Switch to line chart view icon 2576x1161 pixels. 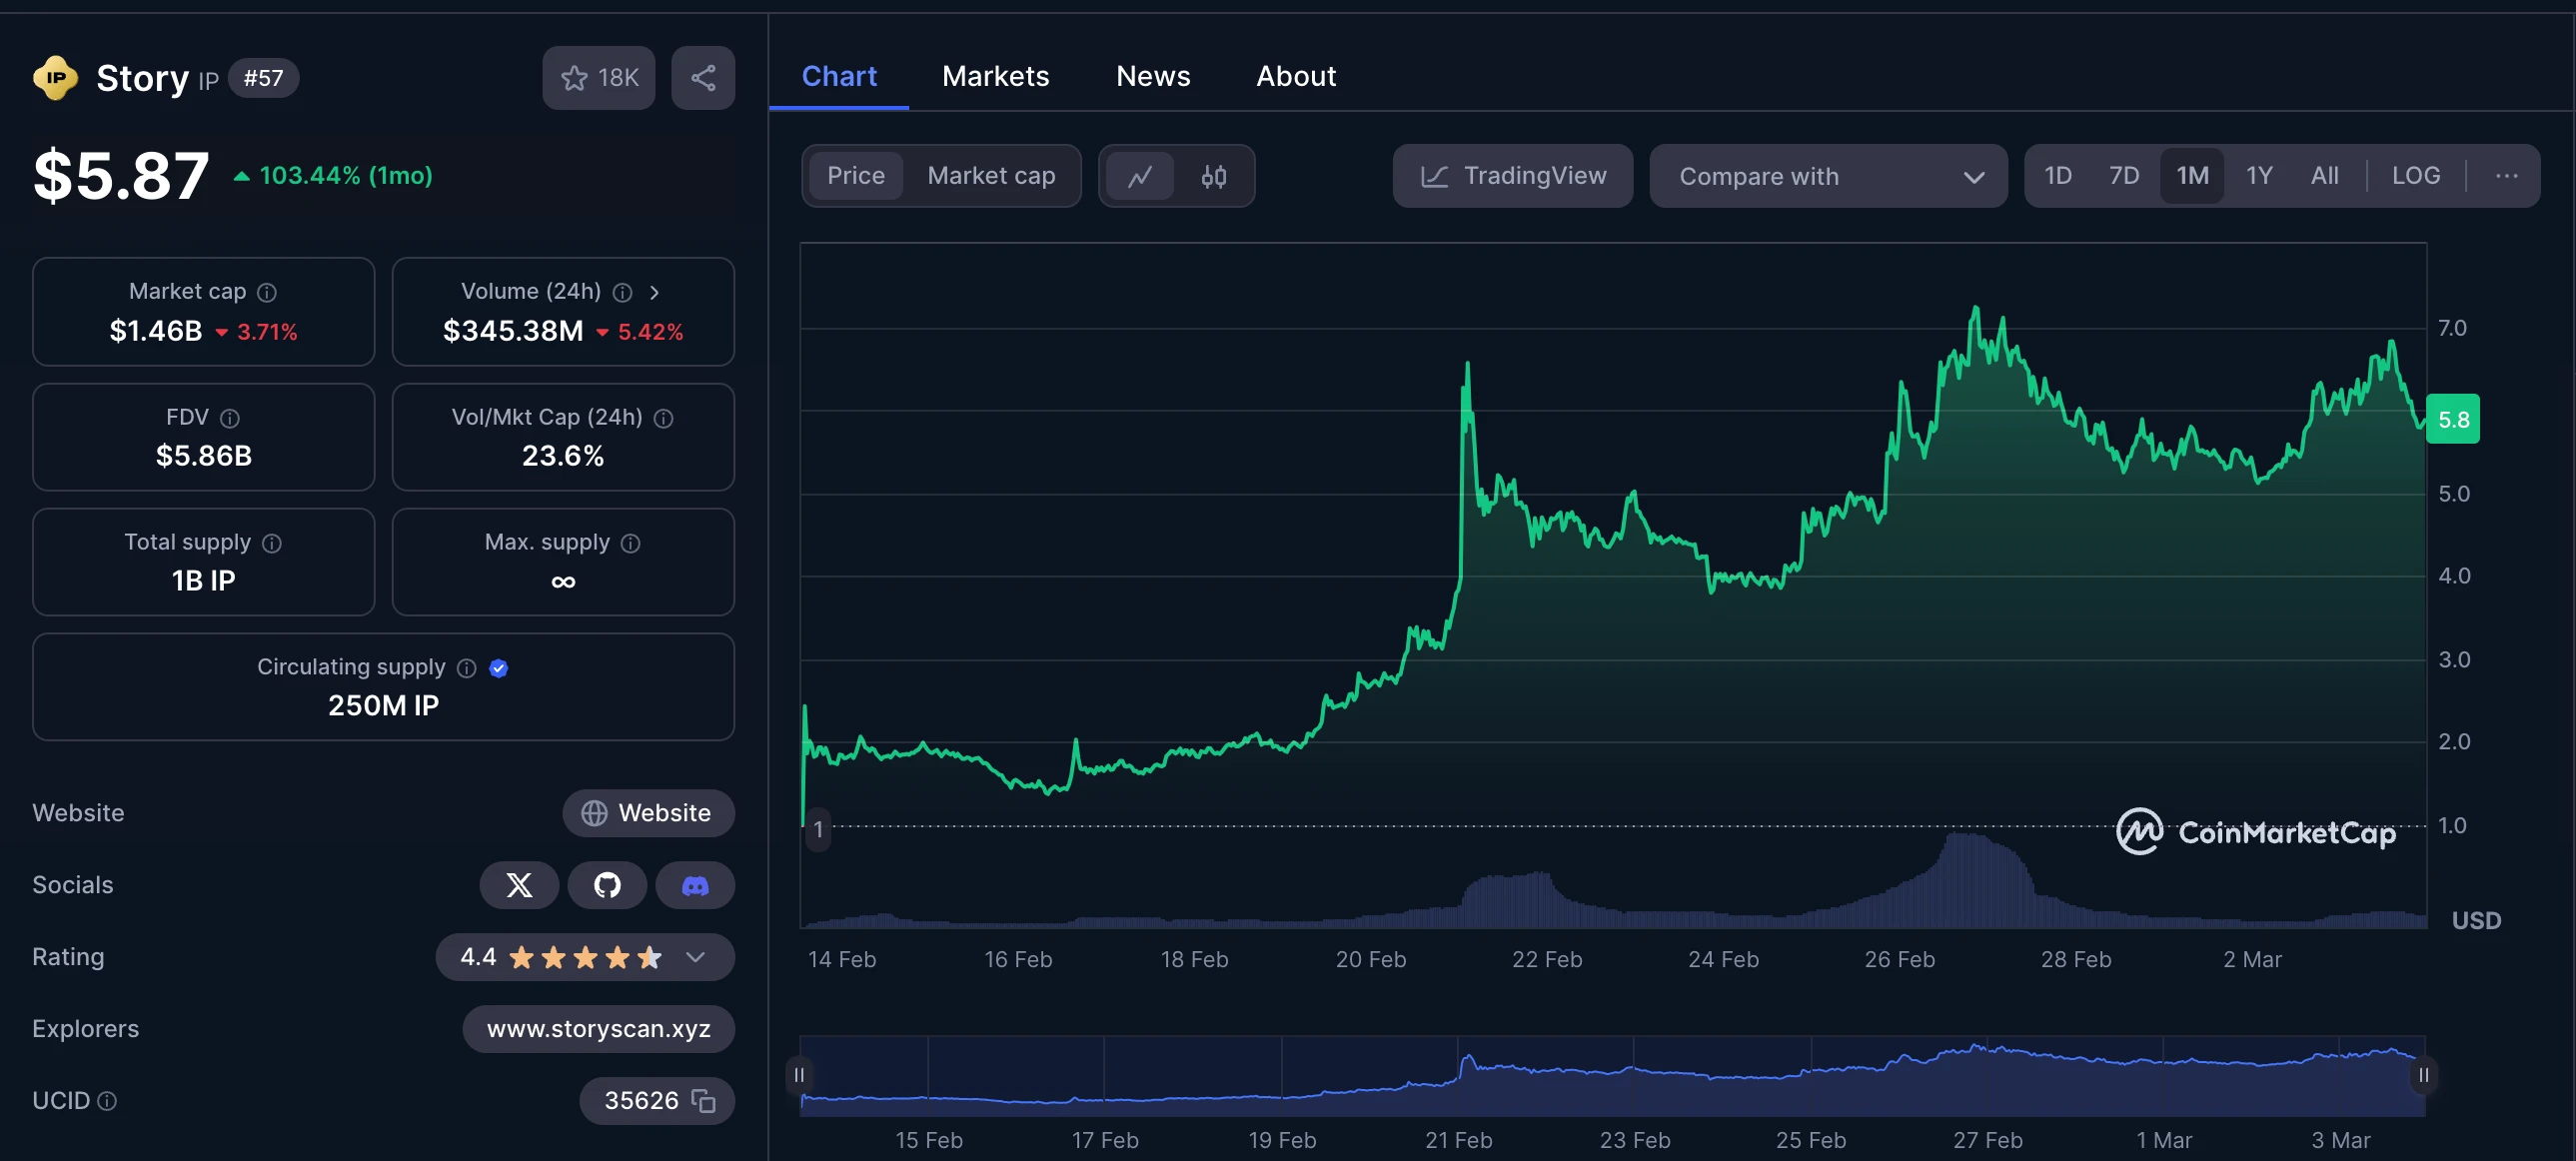tap(1140, 177)
